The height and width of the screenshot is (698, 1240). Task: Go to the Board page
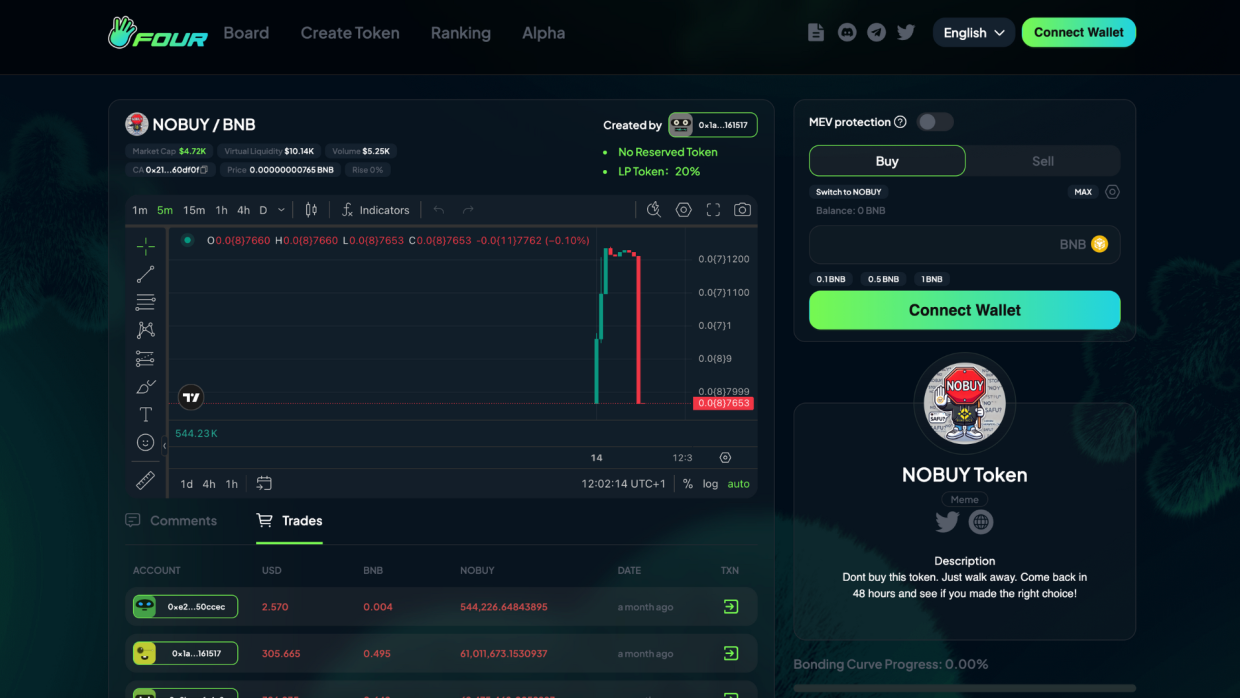(x=246, y=33)
